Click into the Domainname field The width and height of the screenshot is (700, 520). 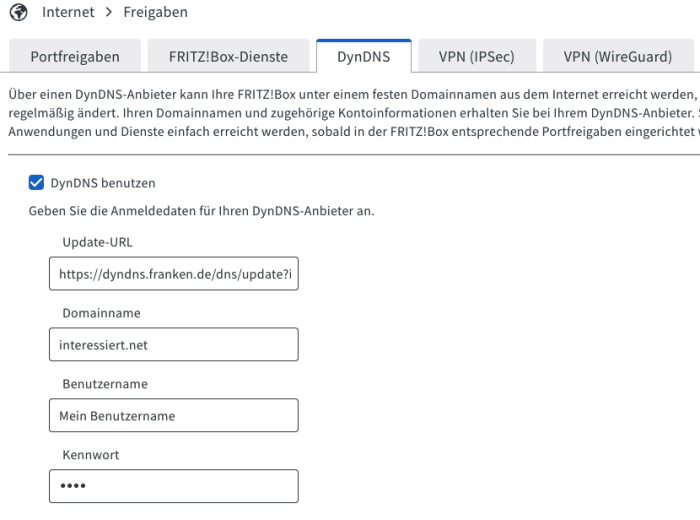point(173,345)
